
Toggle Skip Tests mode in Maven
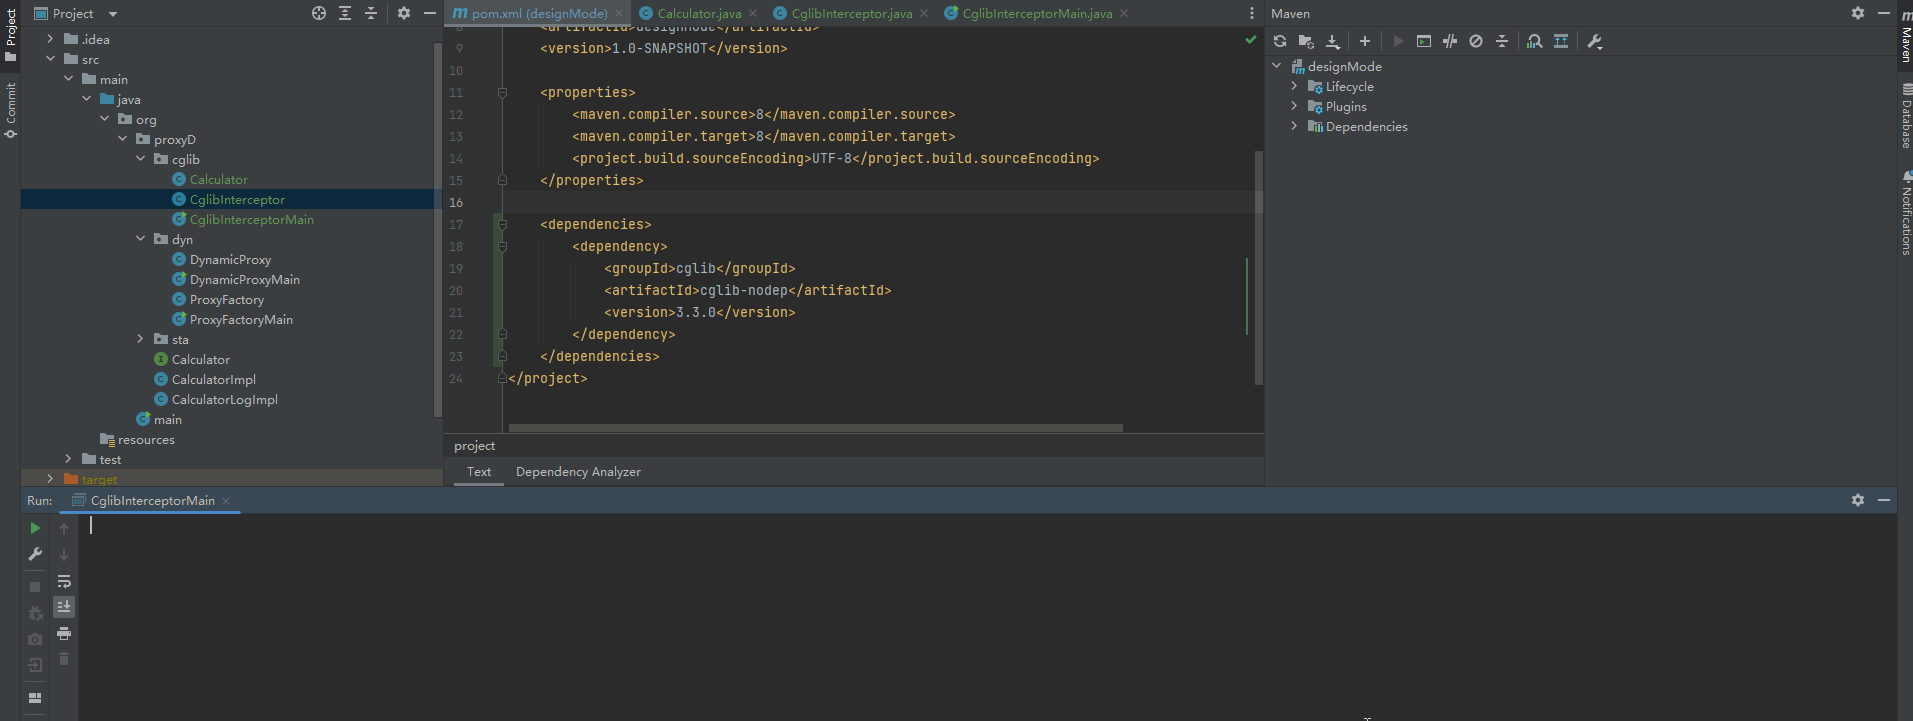point(1476,41)
